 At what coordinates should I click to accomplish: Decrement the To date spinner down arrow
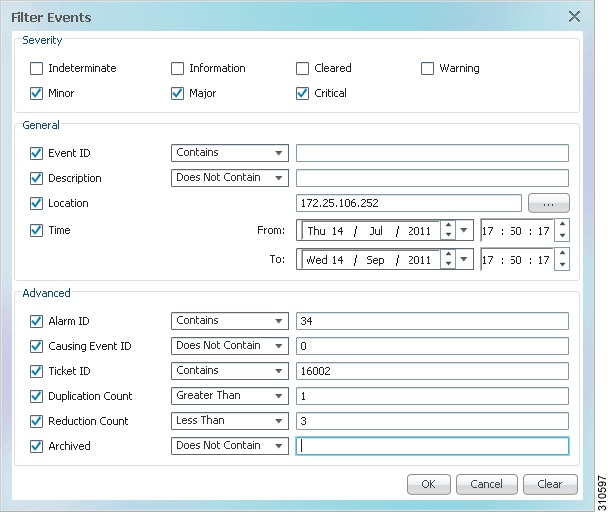pos(449,264)
